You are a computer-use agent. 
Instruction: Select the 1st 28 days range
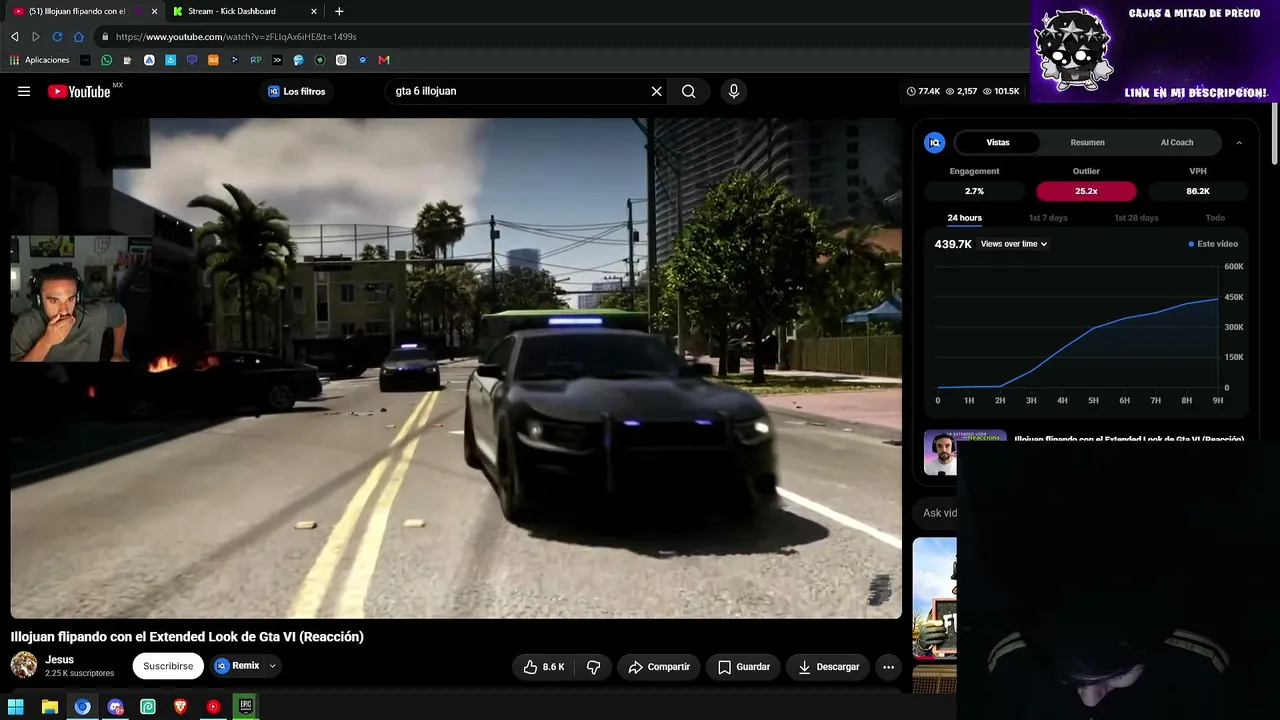point(1135,218)
